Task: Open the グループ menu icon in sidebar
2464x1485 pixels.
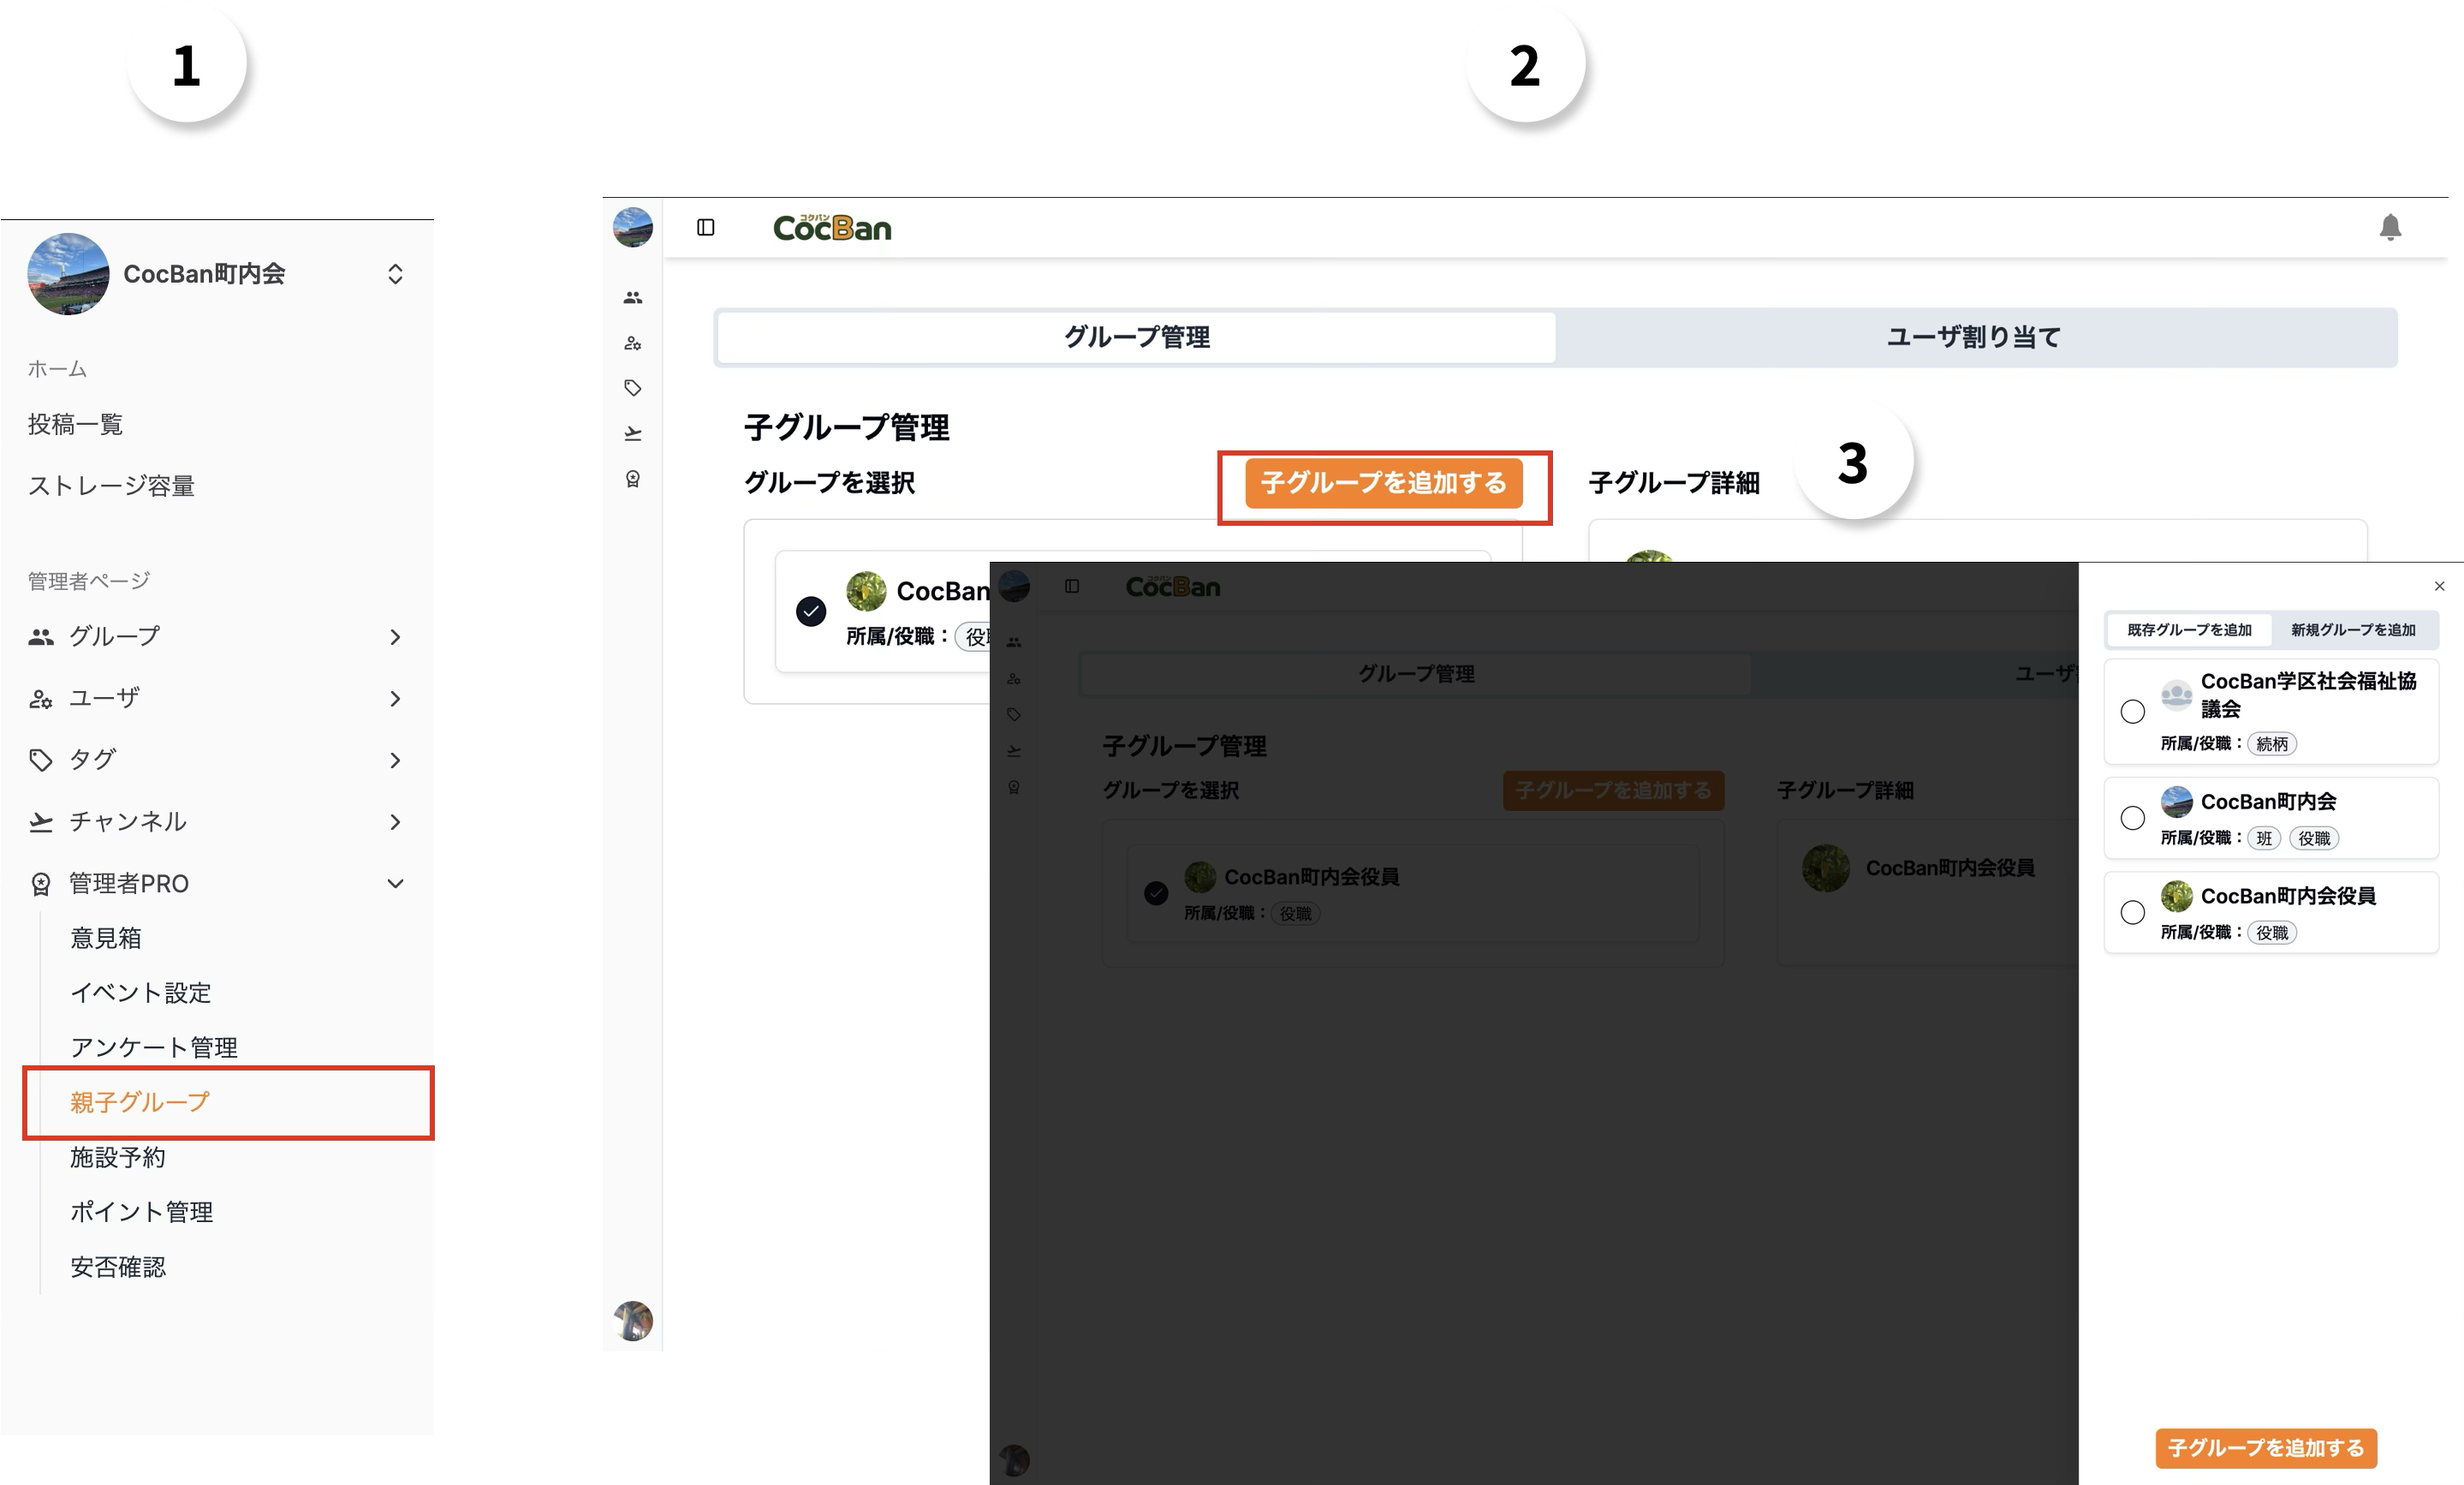Action: point(41,637)
